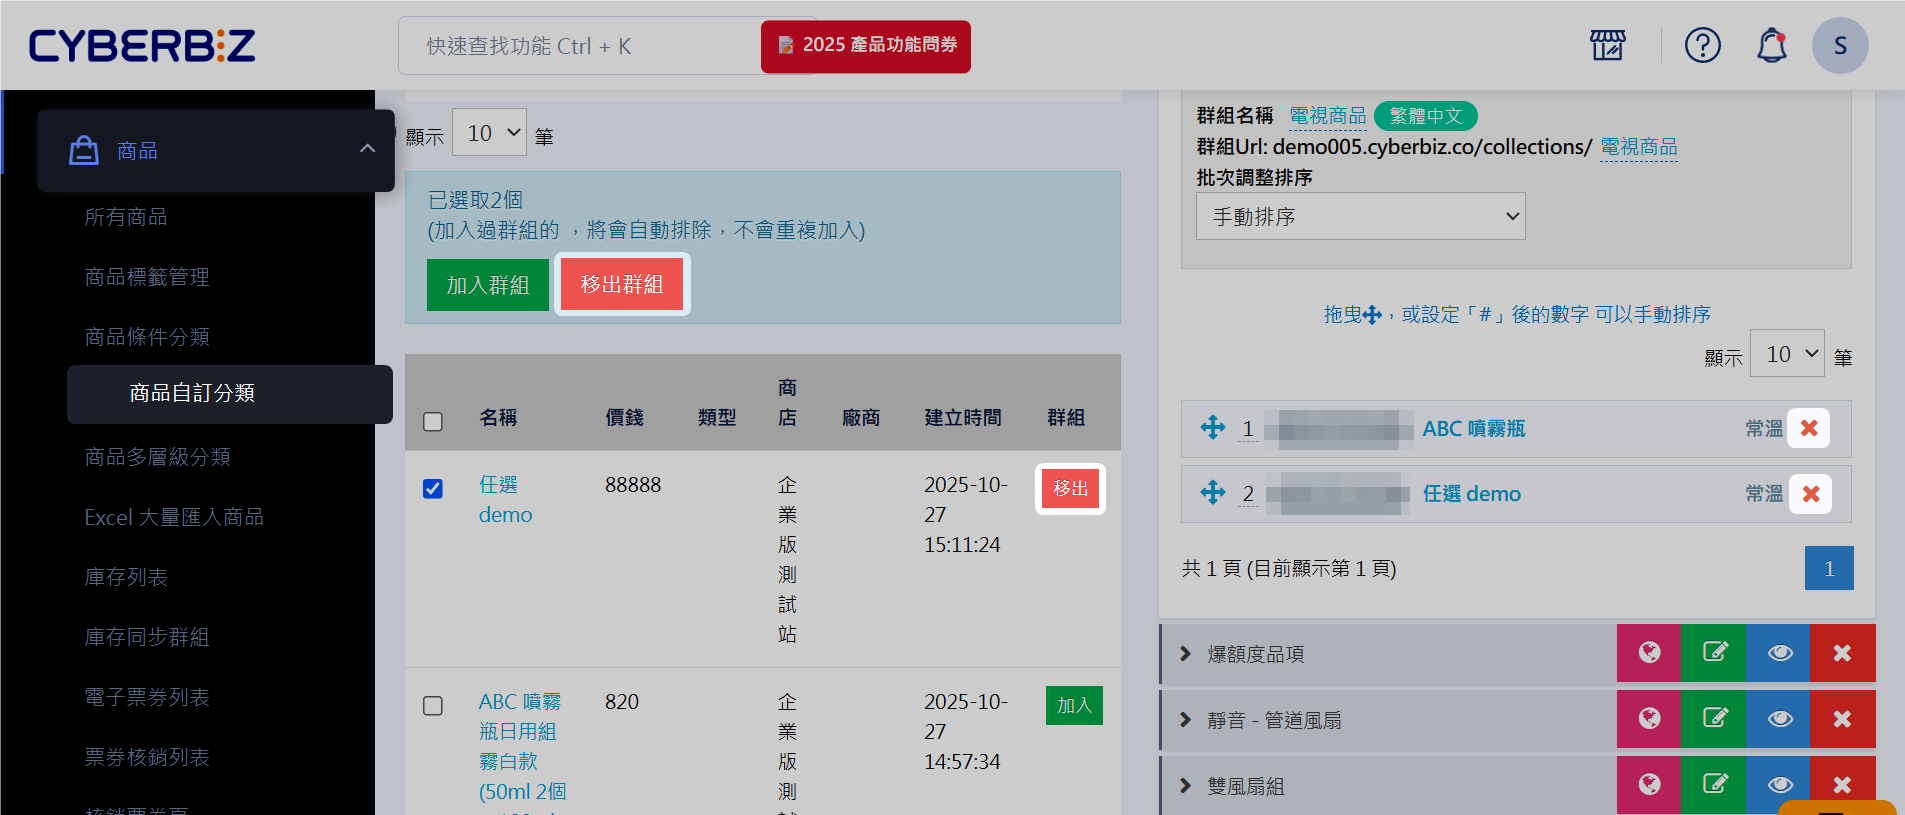Toggle the eye icon for 爆額度品項
The image size is (1905, 815).
pos(1778,653)
